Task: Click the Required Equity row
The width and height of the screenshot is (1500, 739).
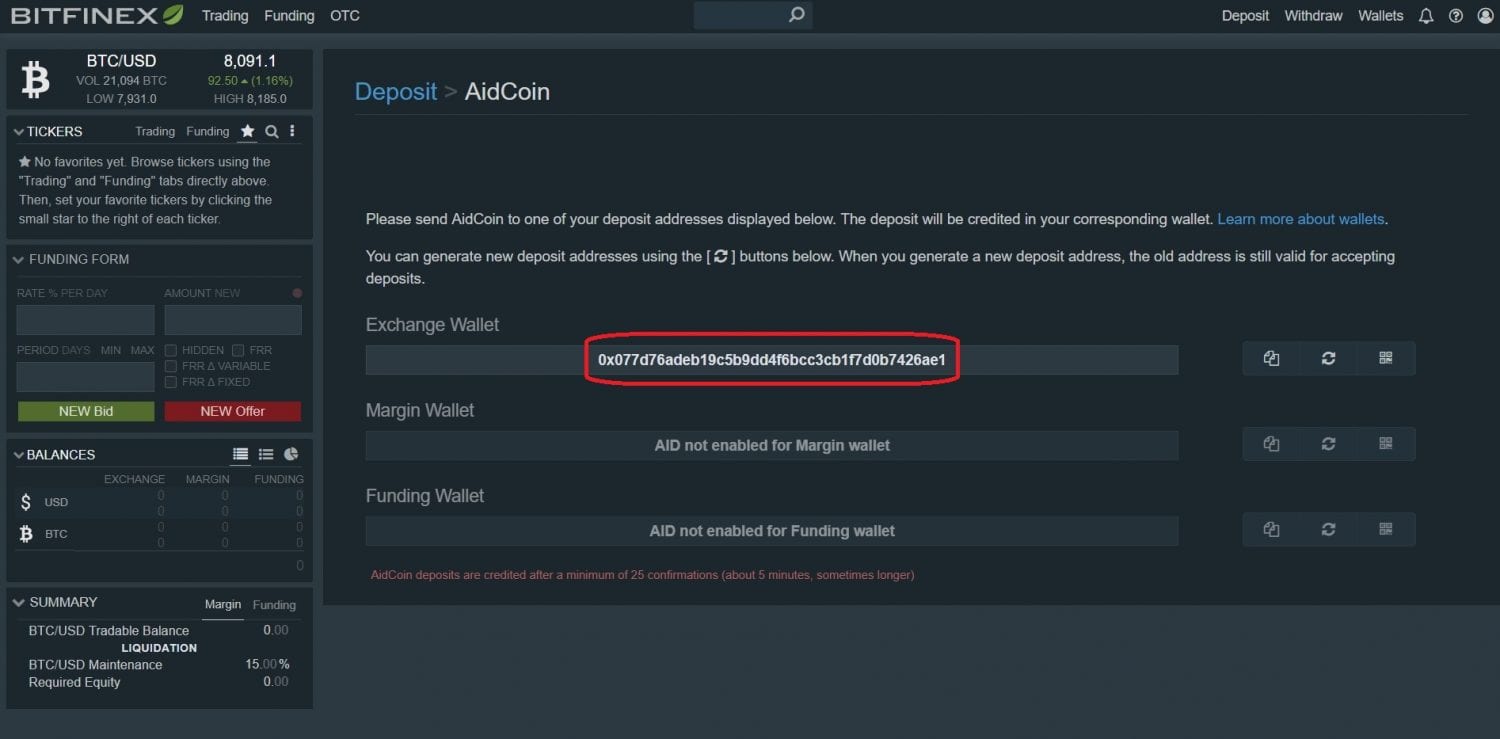Action: click(160, 682)
